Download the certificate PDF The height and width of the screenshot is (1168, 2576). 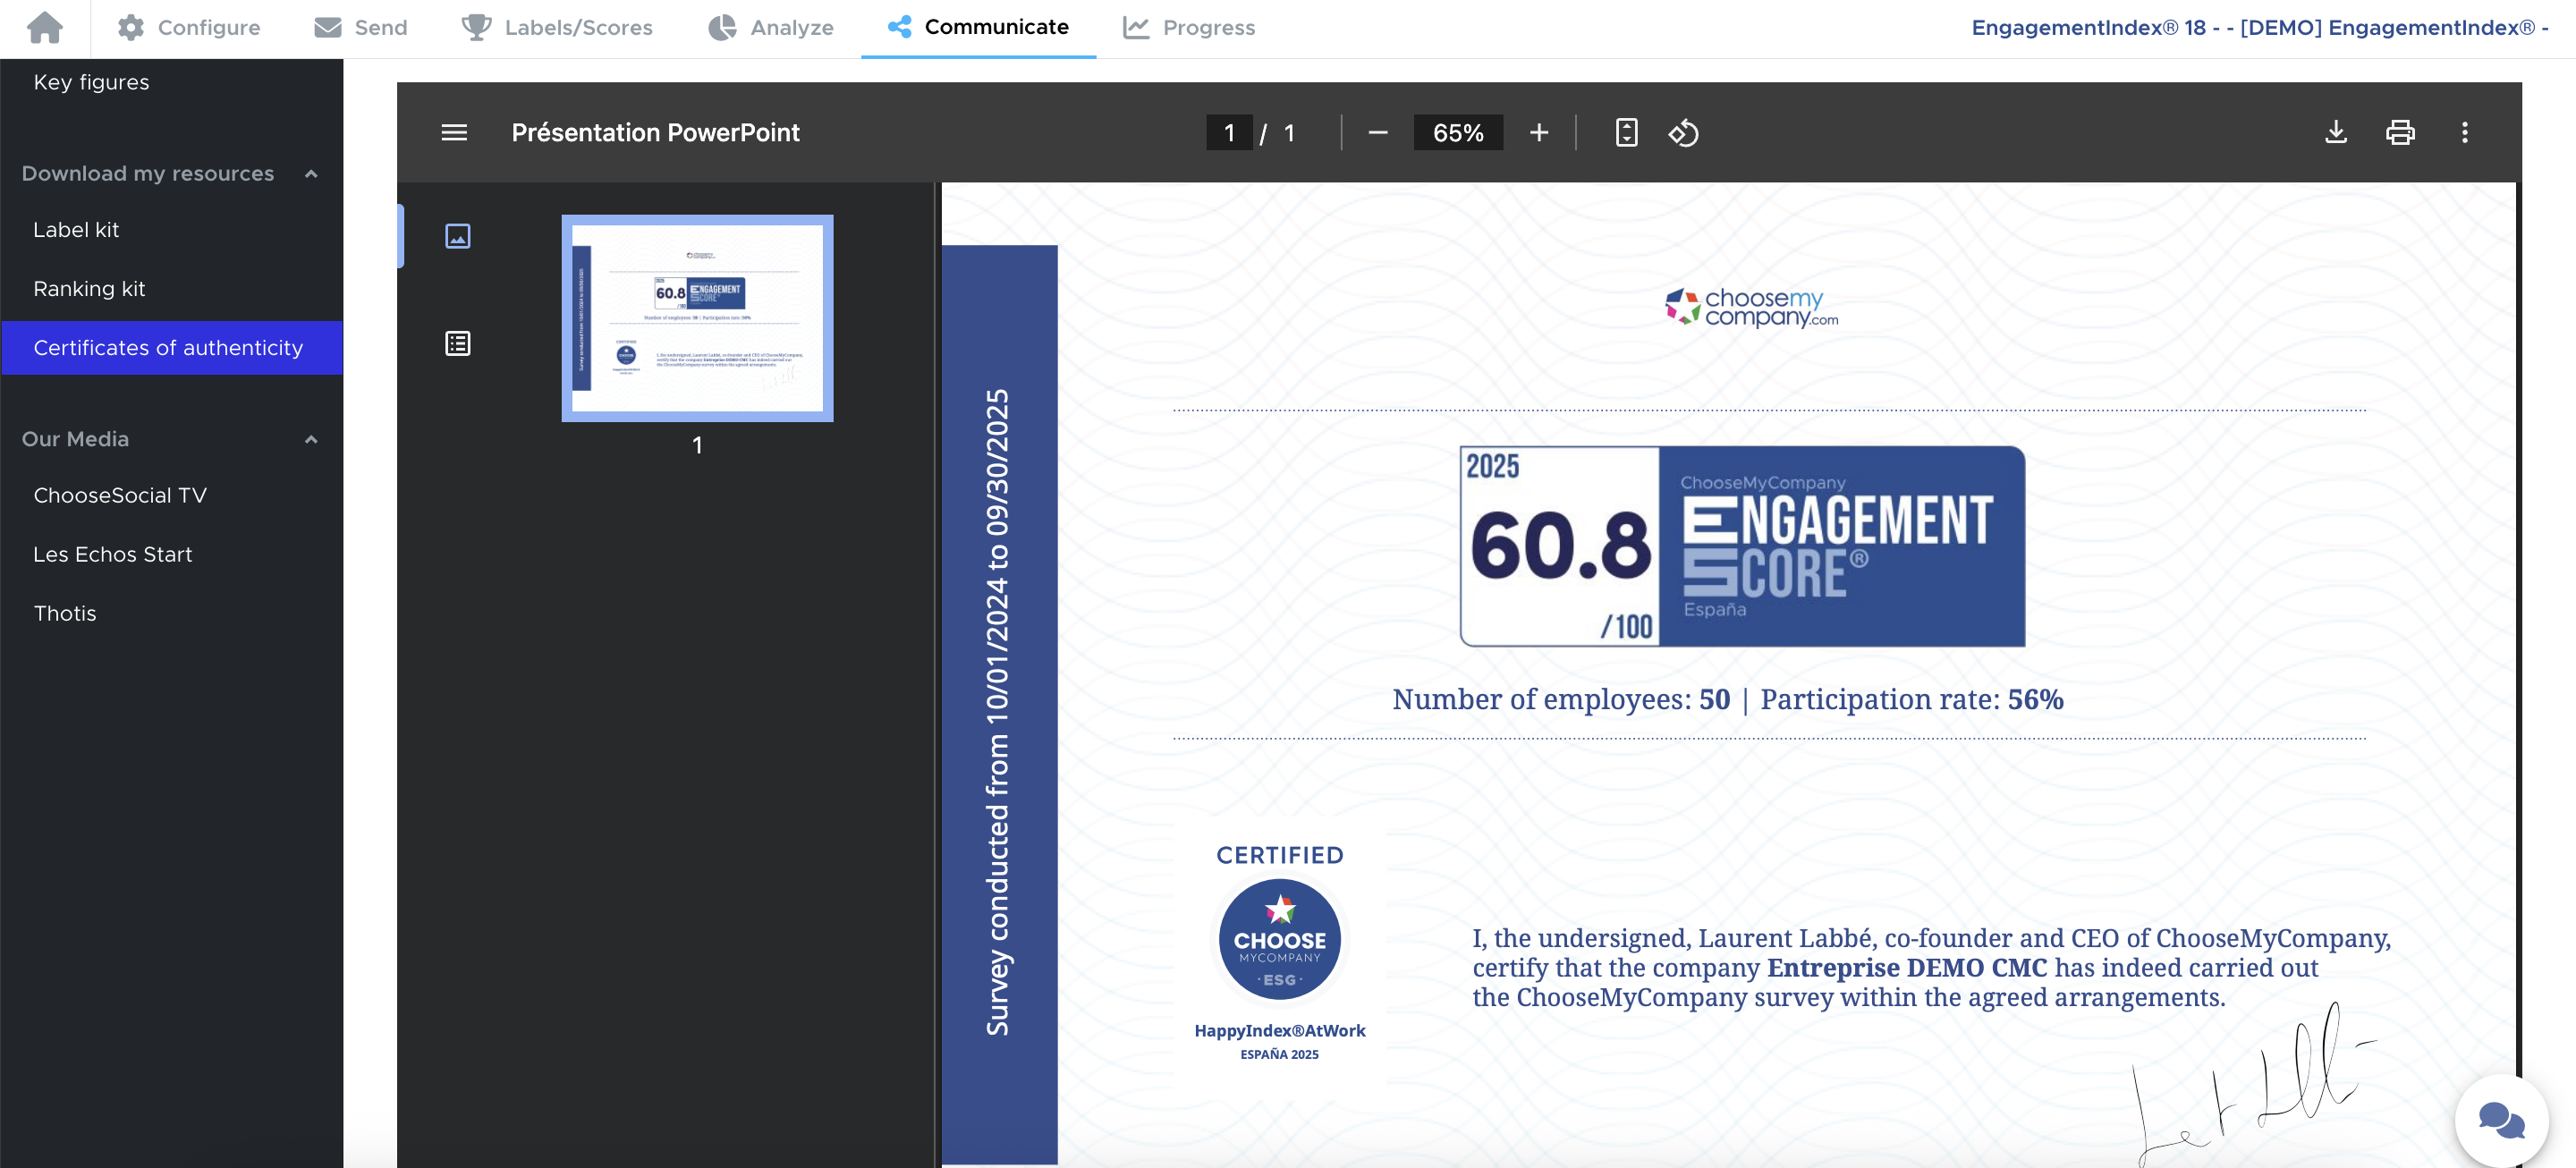[2335, 132]
